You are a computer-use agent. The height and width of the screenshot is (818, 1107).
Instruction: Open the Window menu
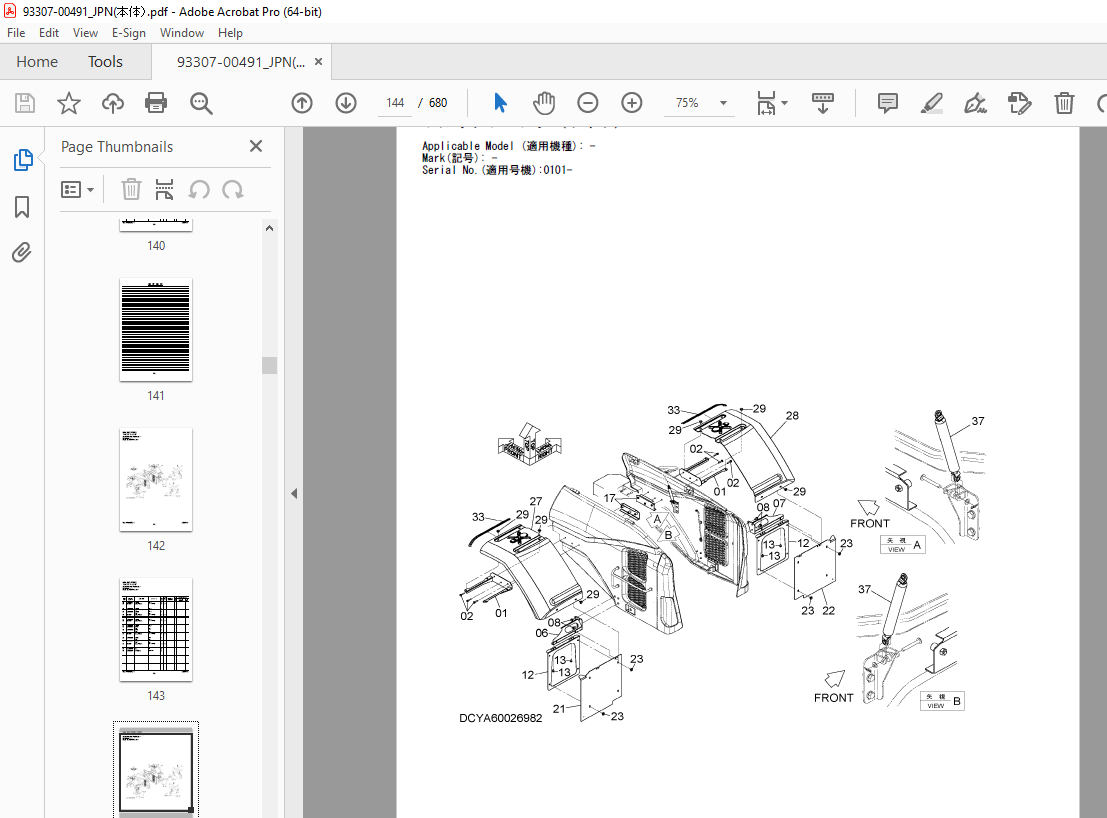click(181, 32)
